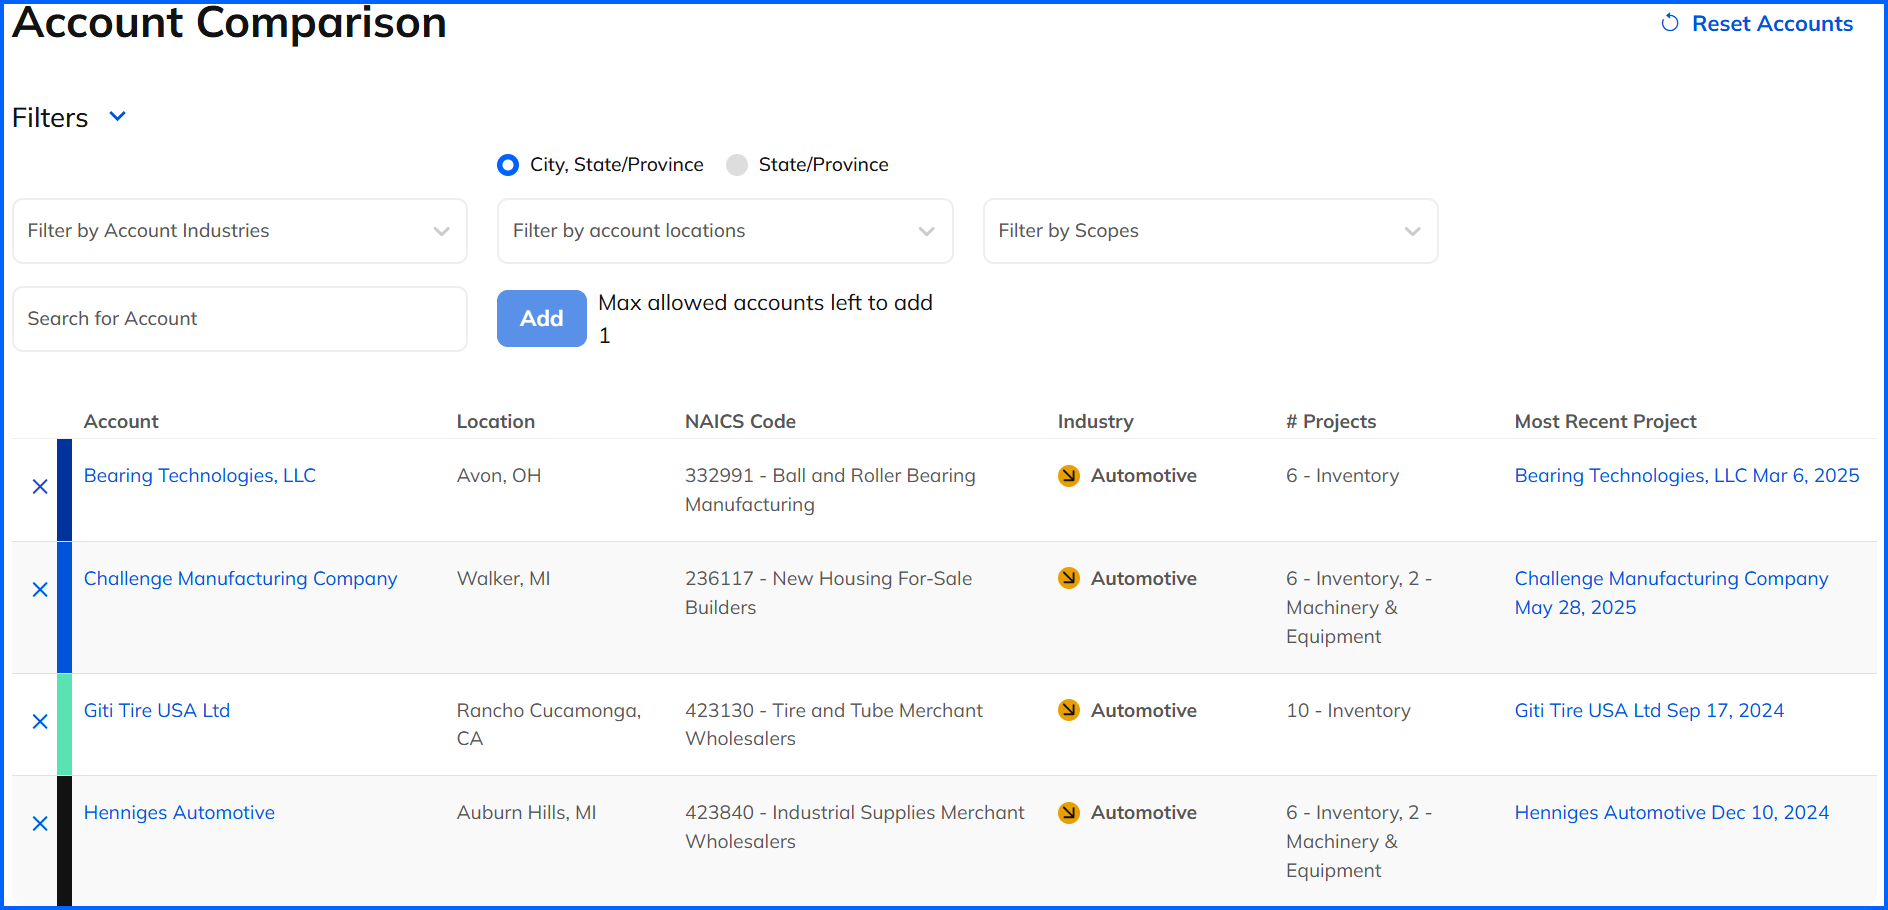Expand Filter by account locations dropdown

tap(725, 231)
